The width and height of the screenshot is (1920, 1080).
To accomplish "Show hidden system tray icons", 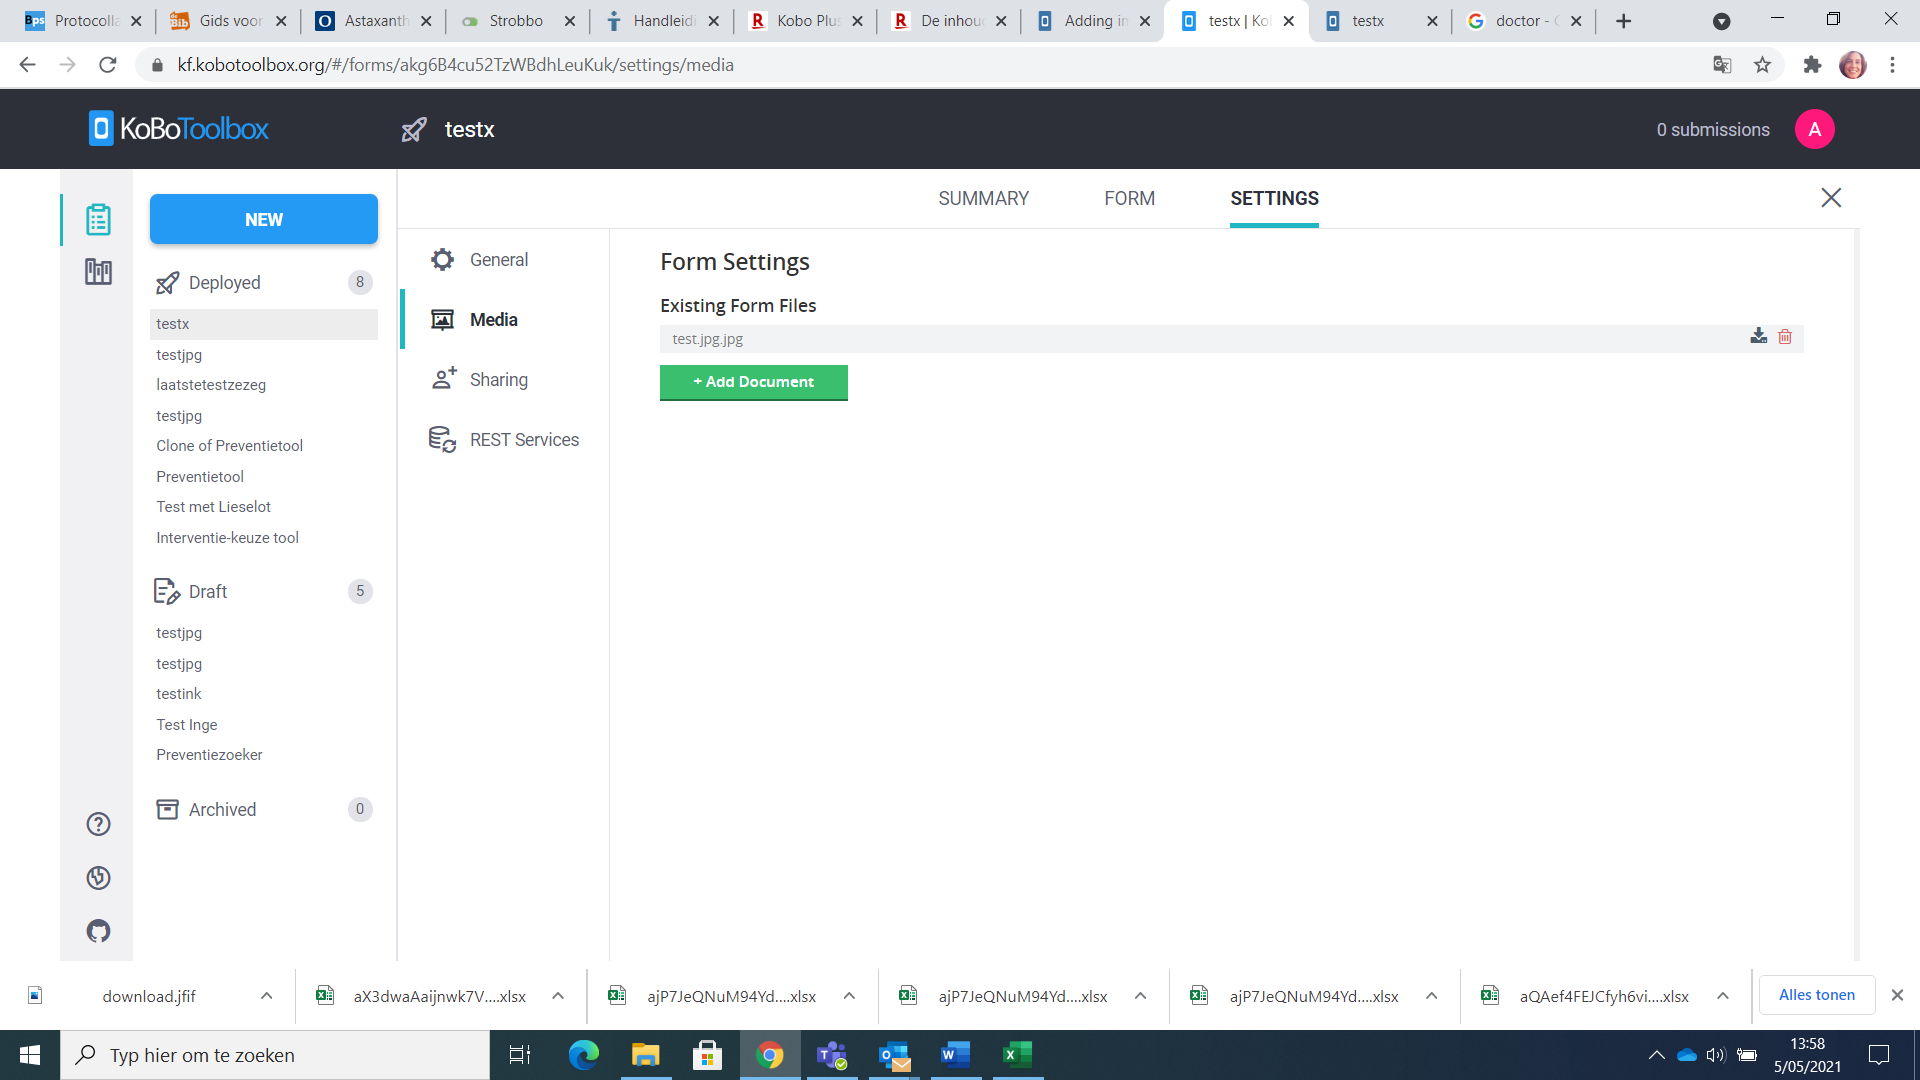I will point(1656,1055).
